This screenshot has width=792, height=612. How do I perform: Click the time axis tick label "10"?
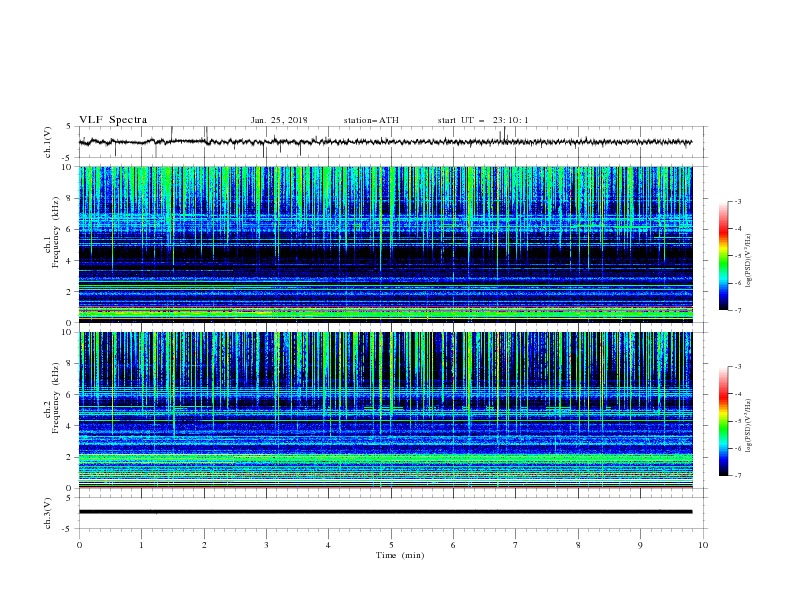(703, 545)
